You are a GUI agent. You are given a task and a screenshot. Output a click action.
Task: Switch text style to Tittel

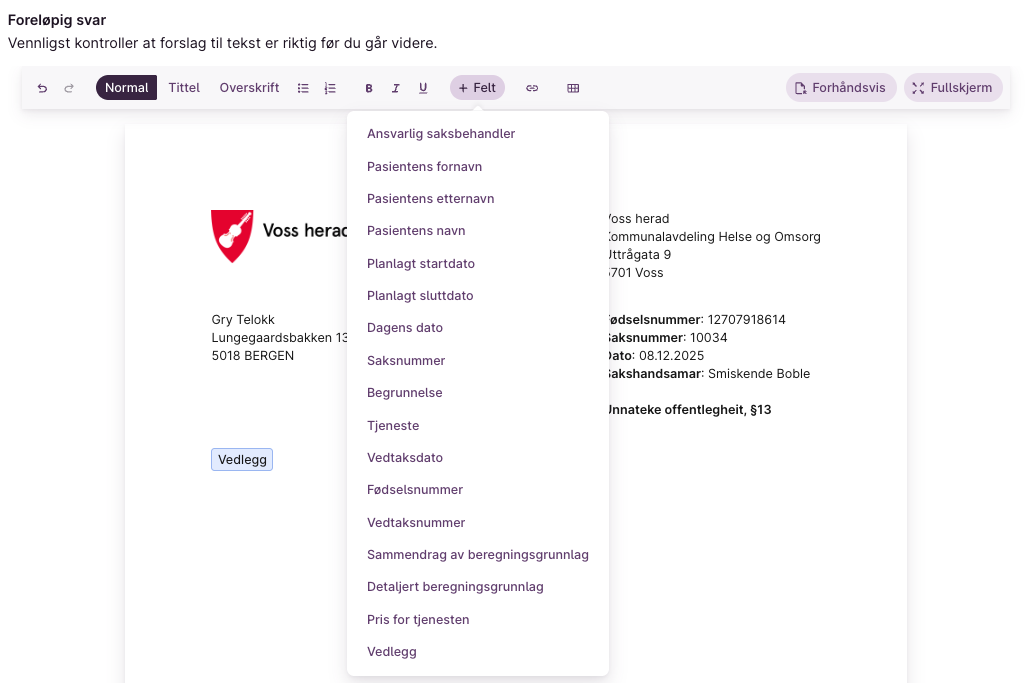pos(184,88)
